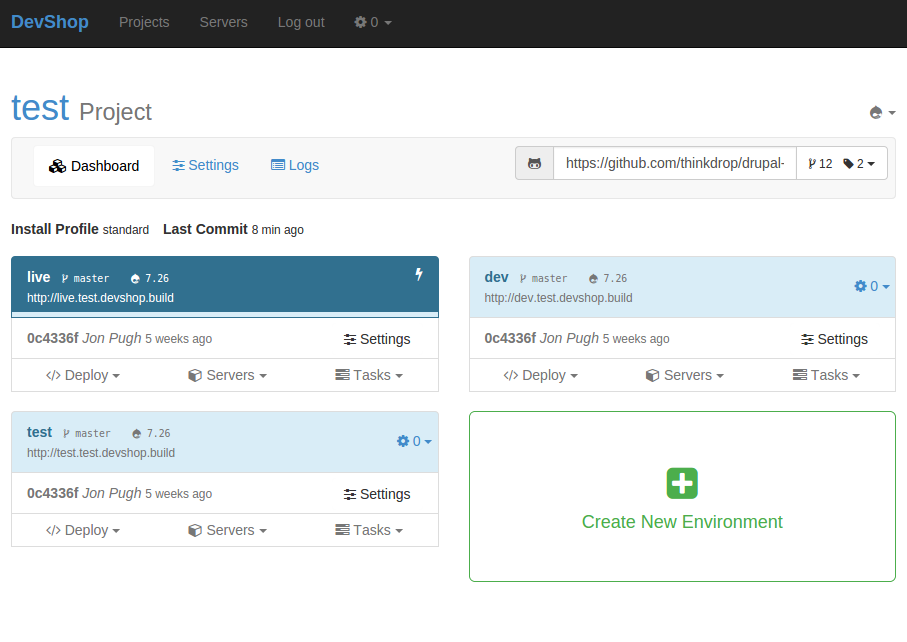
Task: Expand Tasks dropdown for test environment
Action: point(369,530)
